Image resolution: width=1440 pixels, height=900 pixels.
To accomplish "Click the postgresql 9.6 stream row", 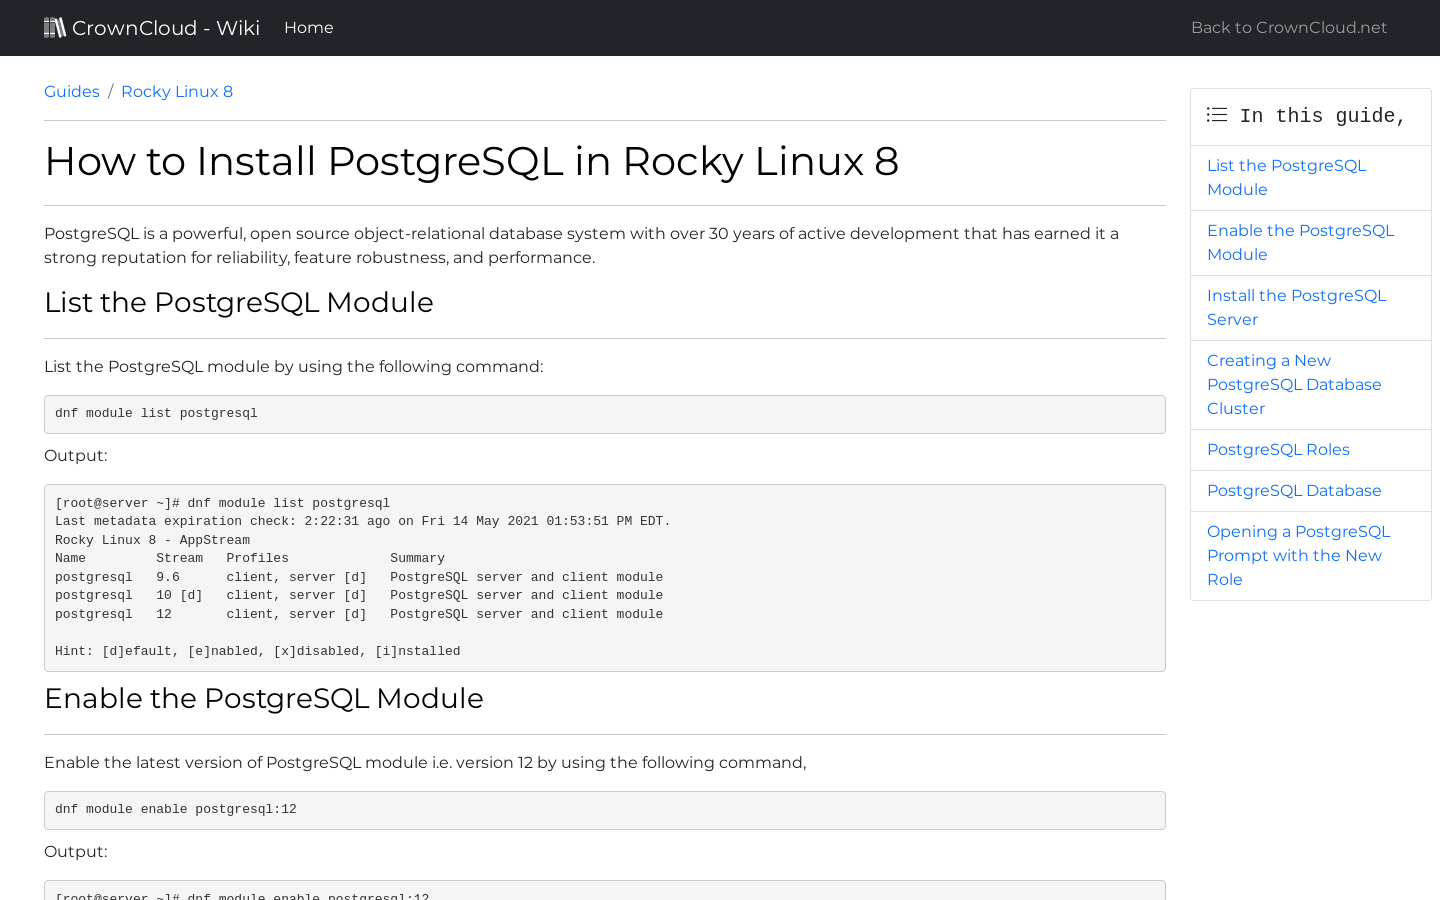I will click(359, 578).
